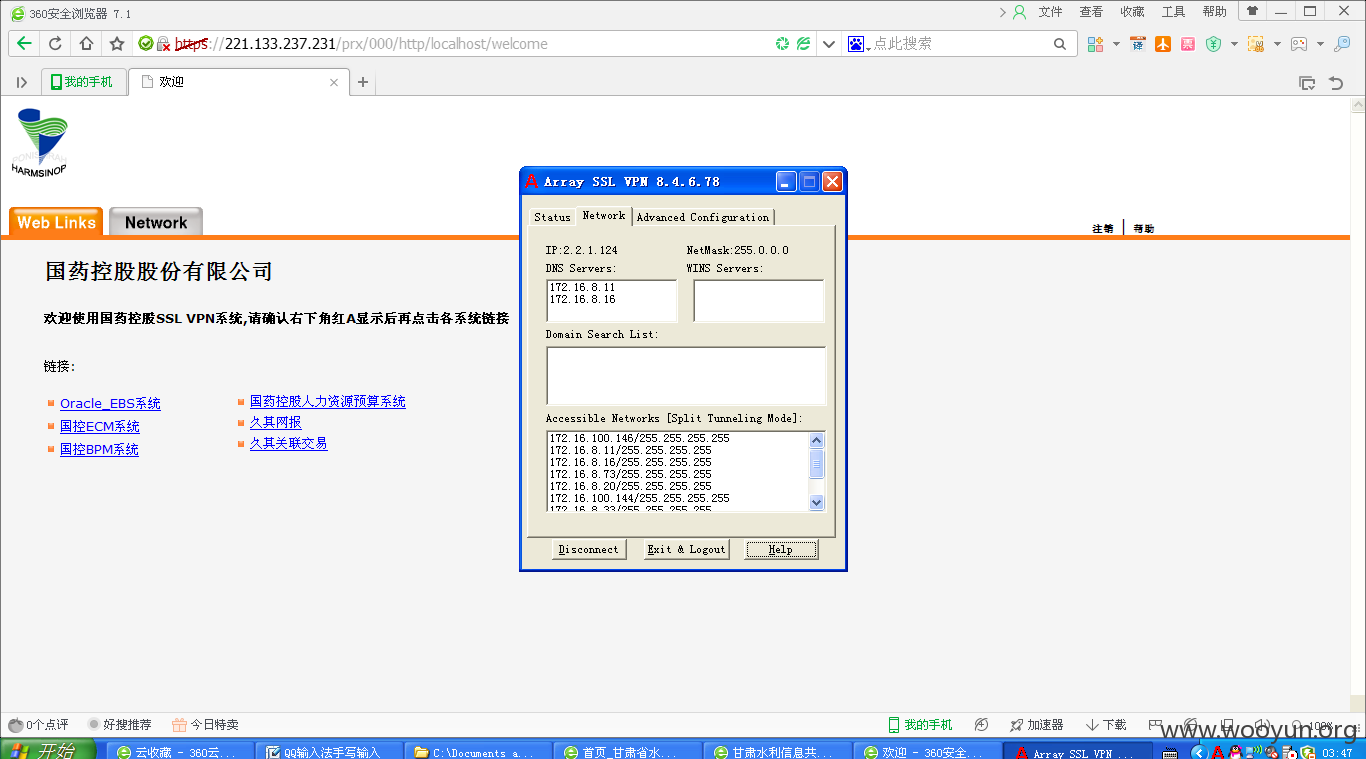Switch browser engine via the green e icon
1366x759 pixels.
tap(803, 44)
